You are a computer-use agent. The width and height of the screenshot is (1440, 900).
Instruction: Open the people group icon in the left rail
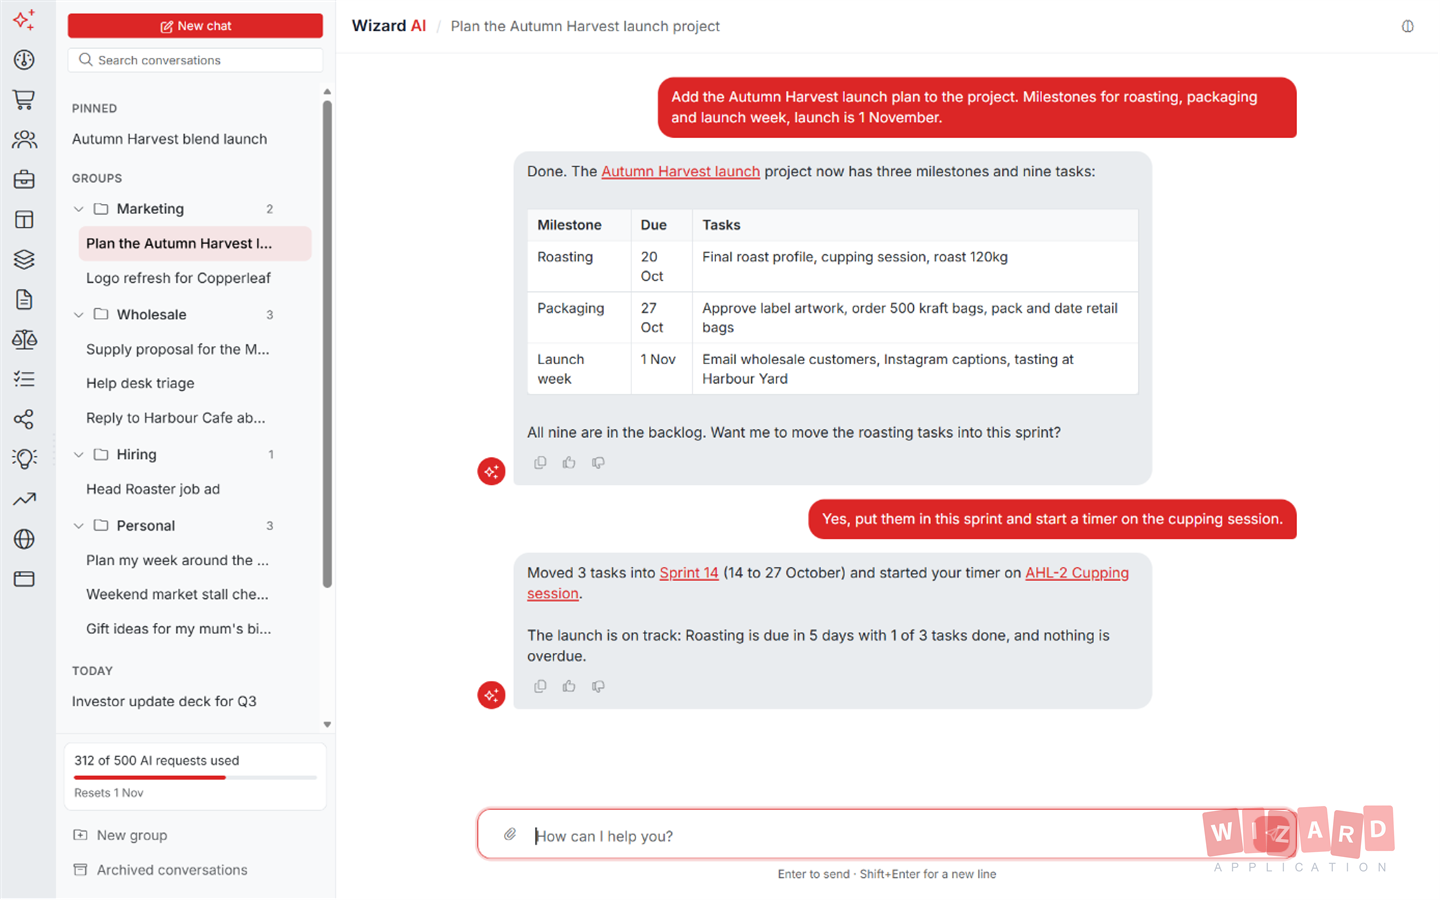24,140
